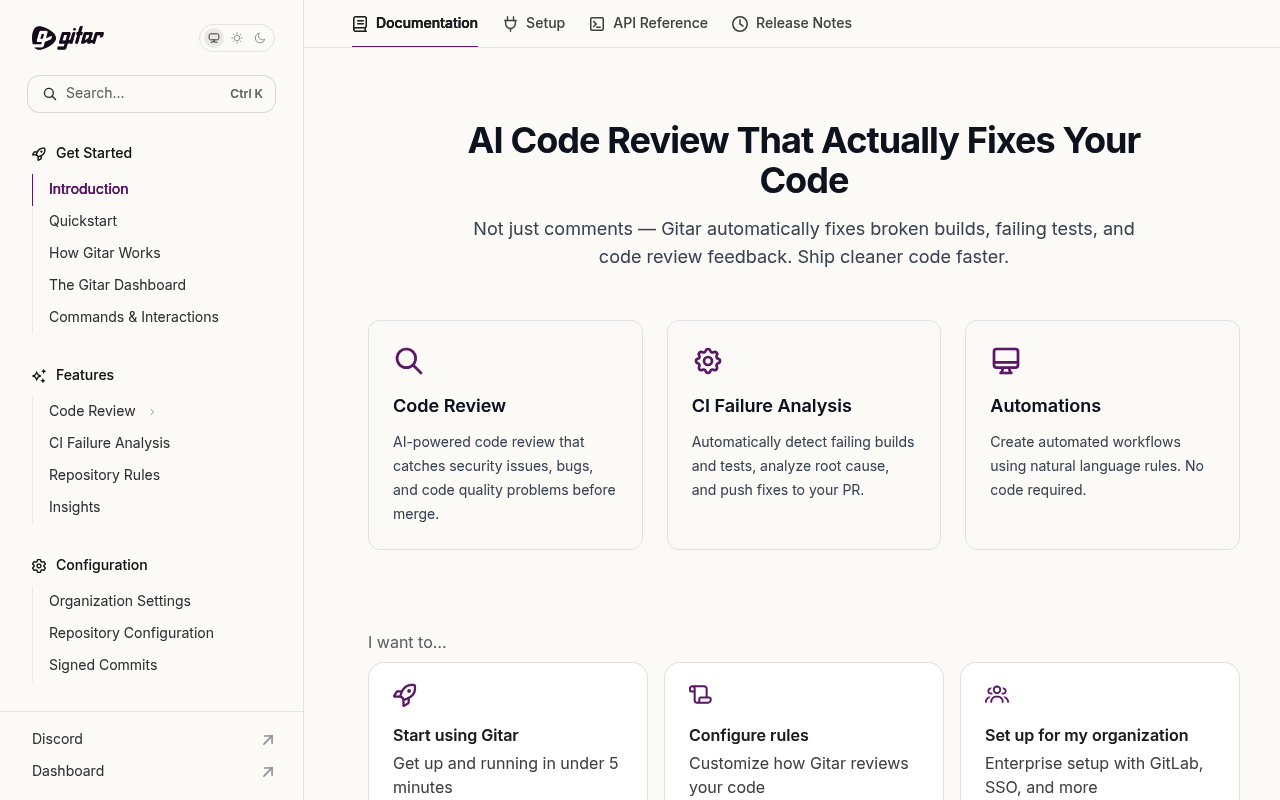Image resolution: width=1280 pixels, height=800 pixels.
Task: Click the gear icon on CI Failure Analysis card
Action: pos(708,361)
